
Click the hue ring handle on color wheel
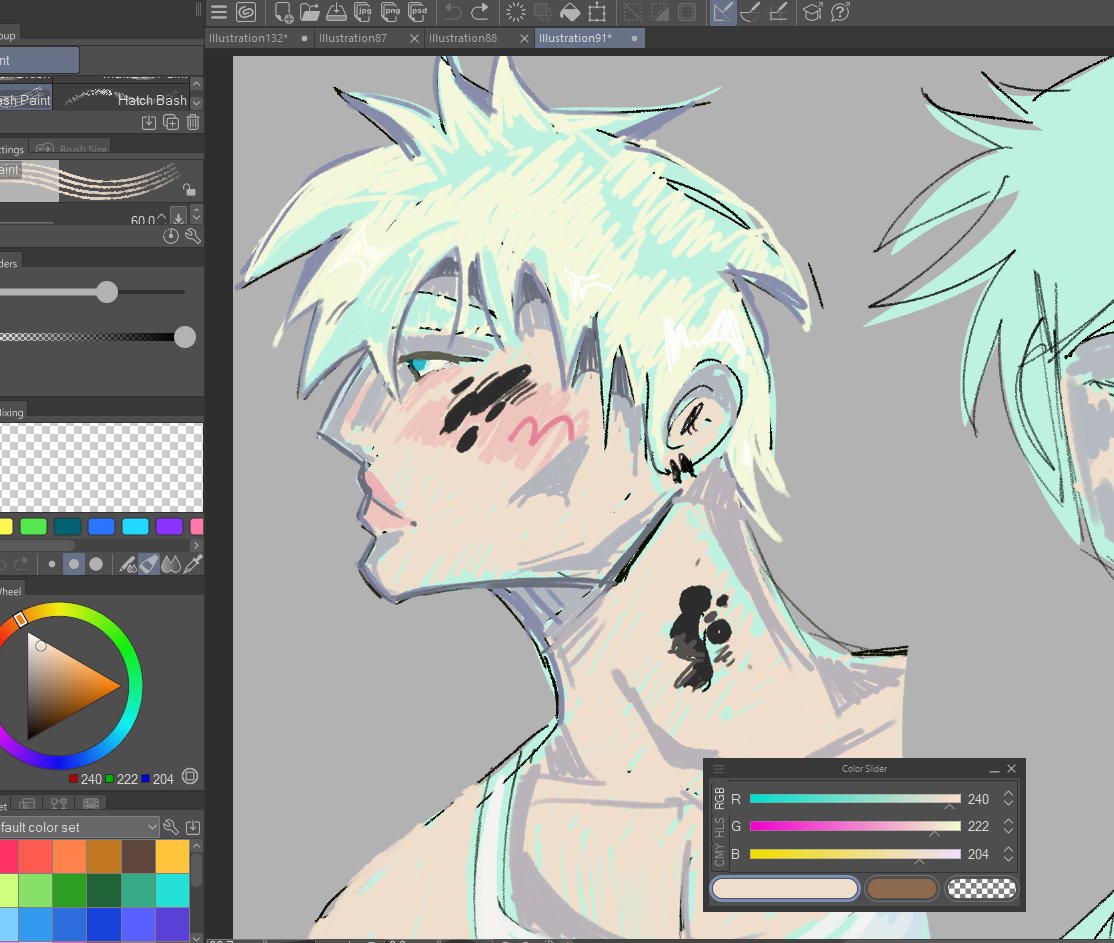(x=21, y=619)
